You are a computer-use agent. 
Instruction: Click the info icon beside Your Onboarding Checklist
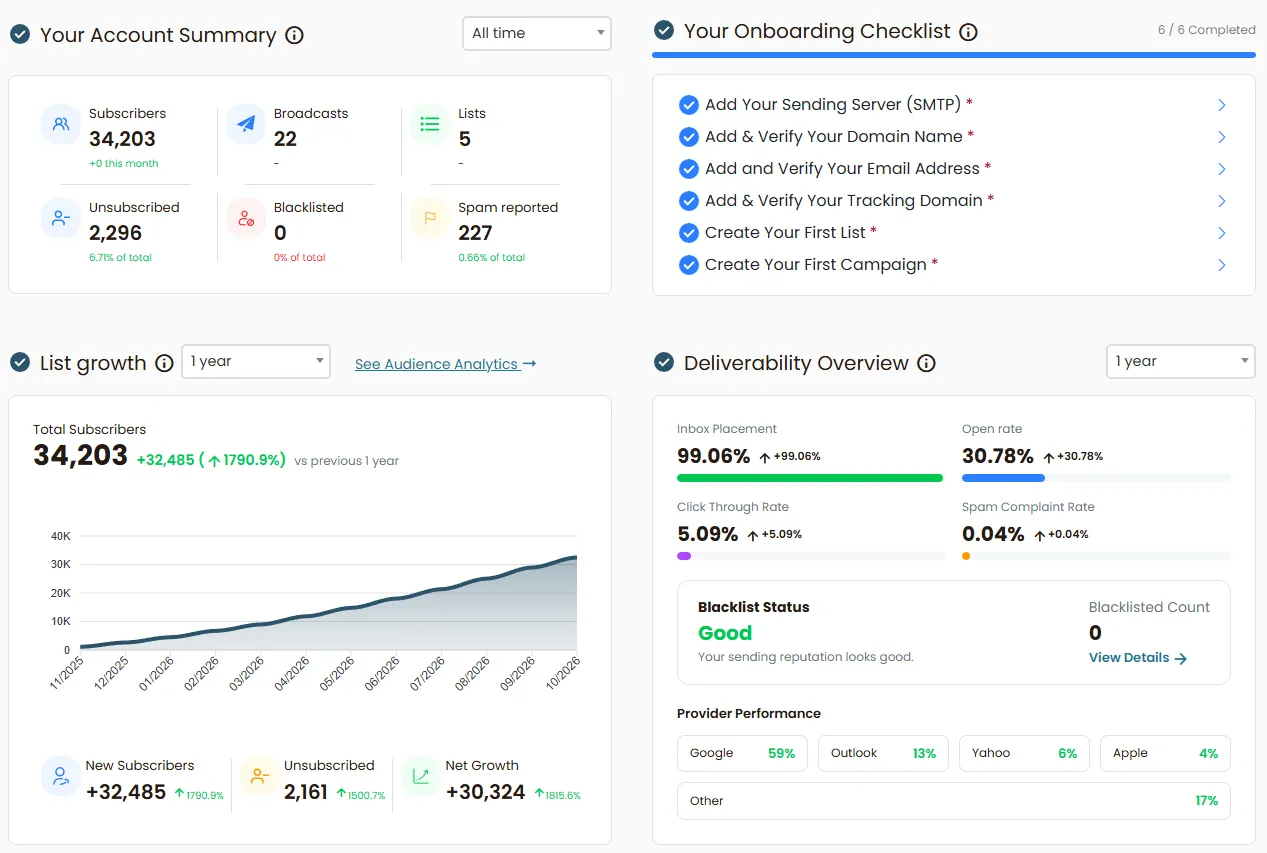968,32
